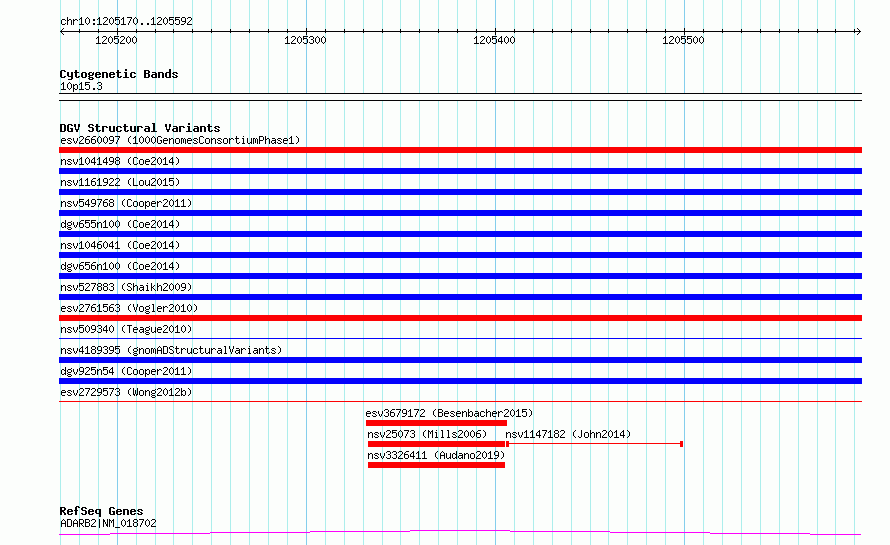
Task: Open variant dgv925n54 (Cooper2011) label
Action: click(x=126, y=371)
